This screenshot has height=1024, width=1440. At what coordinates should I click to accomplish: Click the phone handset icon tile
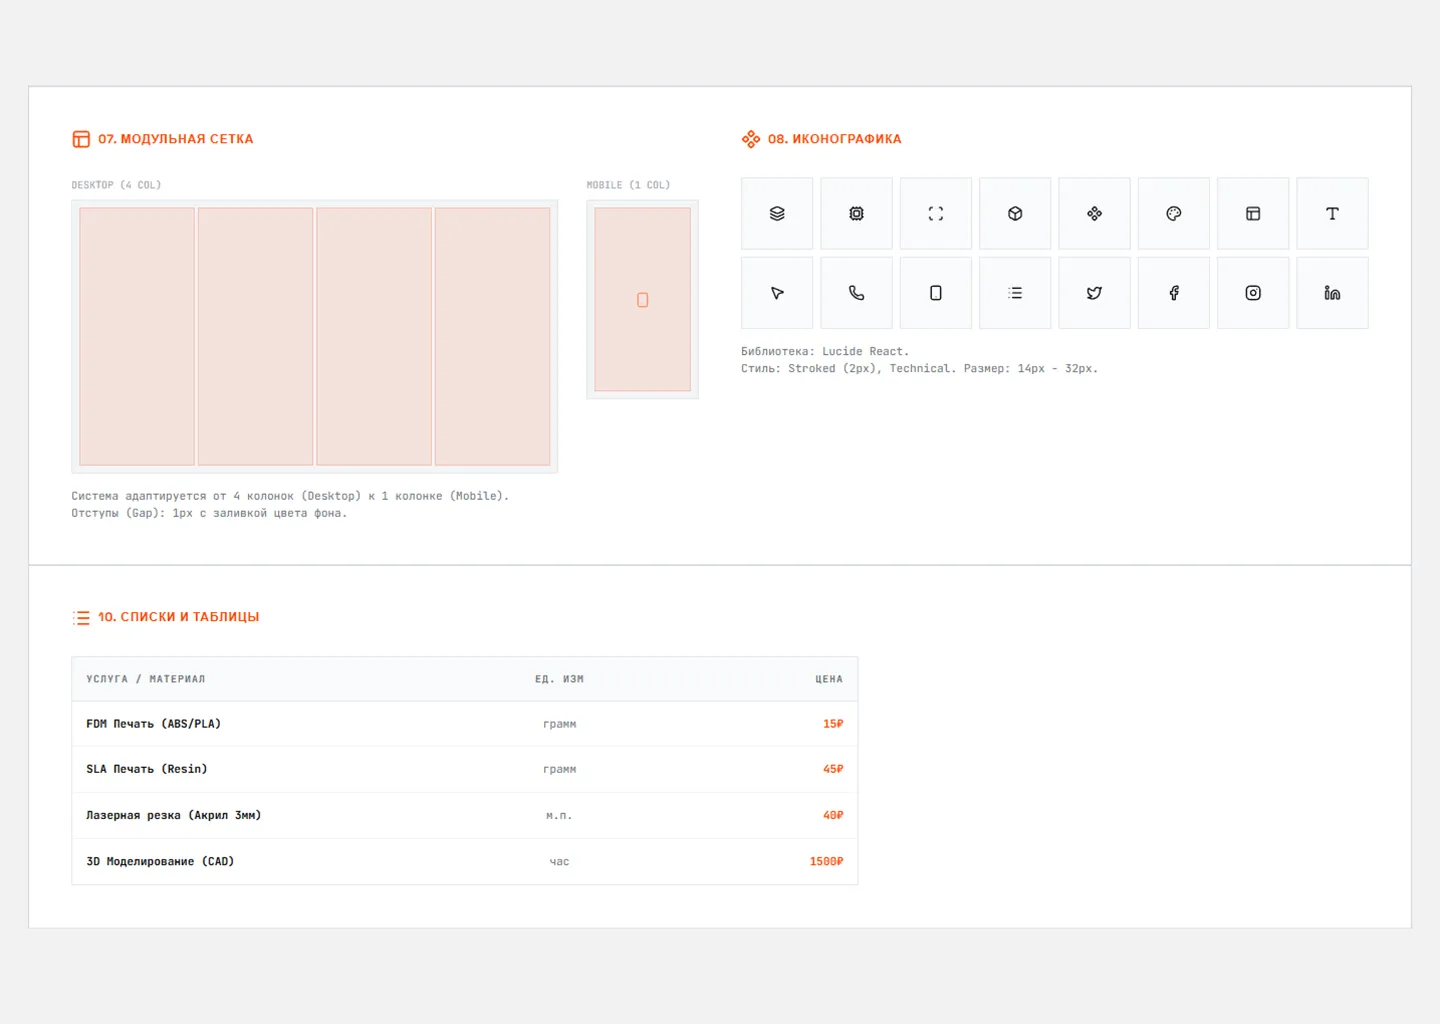point(856,293)
